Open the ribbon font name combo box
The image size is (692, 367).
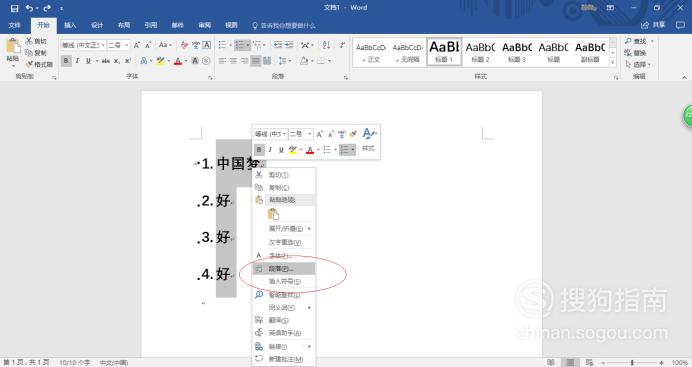tap(83, 45)
